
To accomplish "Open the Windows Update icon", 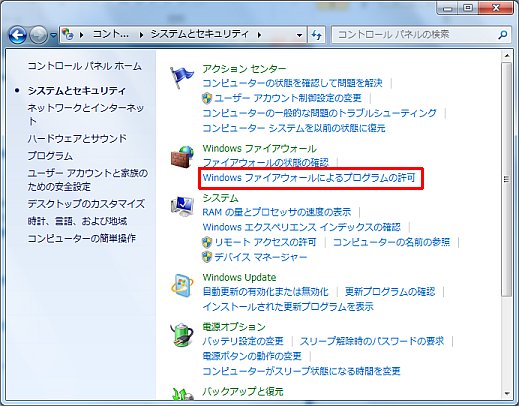I will point(182,285).
